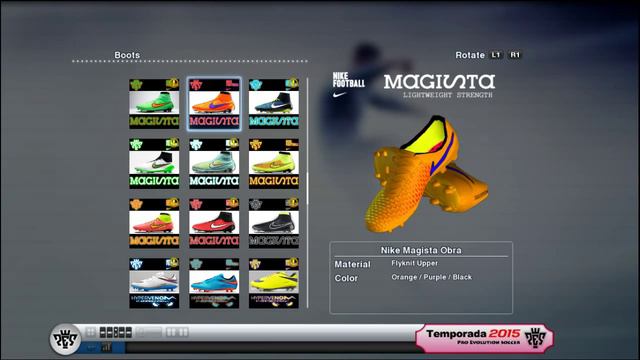The height and width of the screenshot is (360, 640).
Task: Click the Nike Magista Obra title
Action: (421, 250)
